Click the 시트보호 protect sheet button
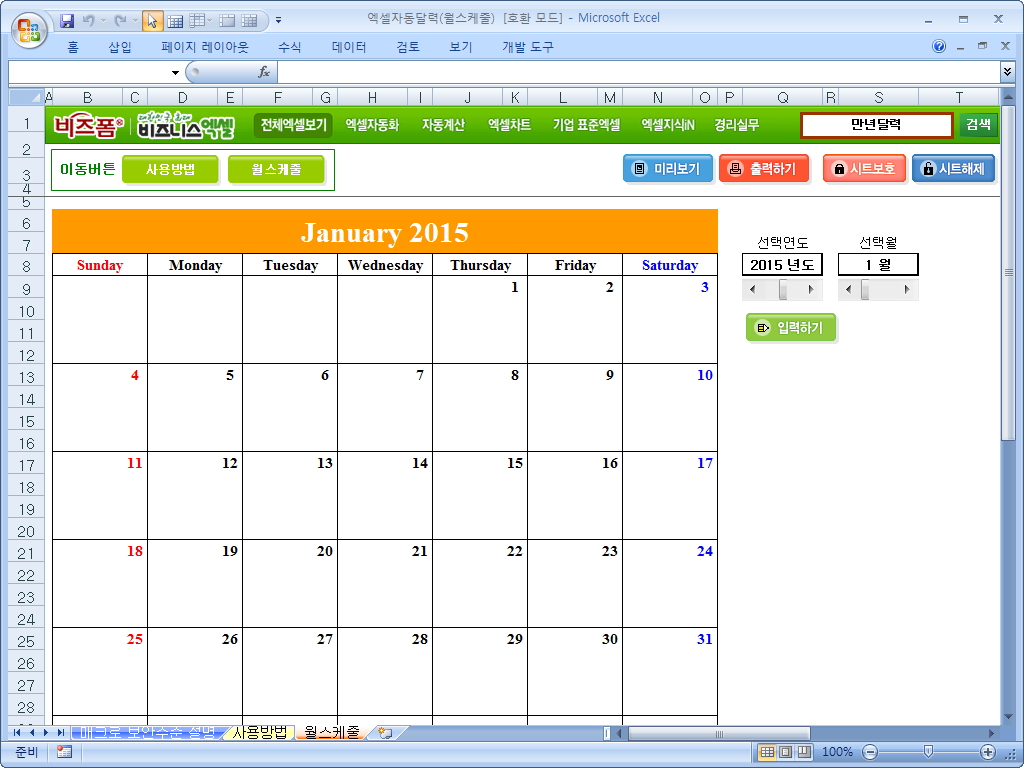This screenshot has width=1024, height=768. pos(864,168)
